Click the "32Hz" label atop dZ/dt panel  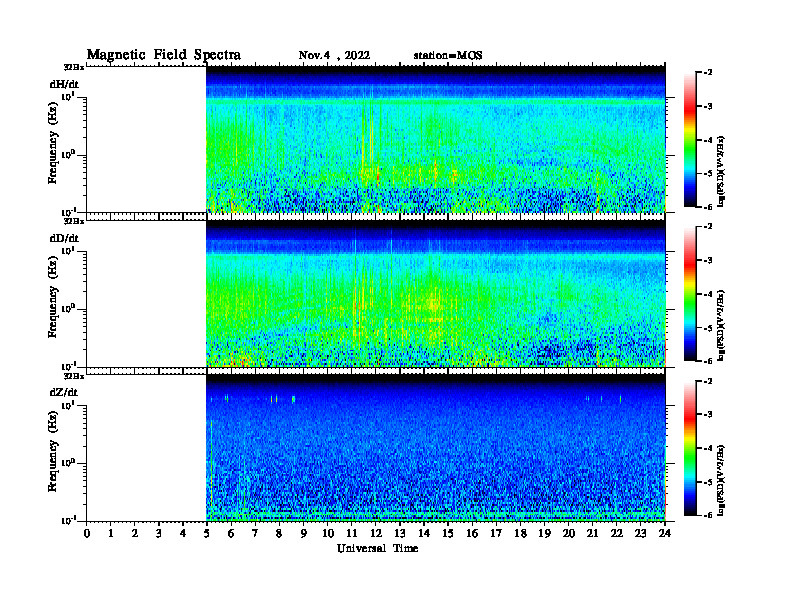click(x=74, y=376)
